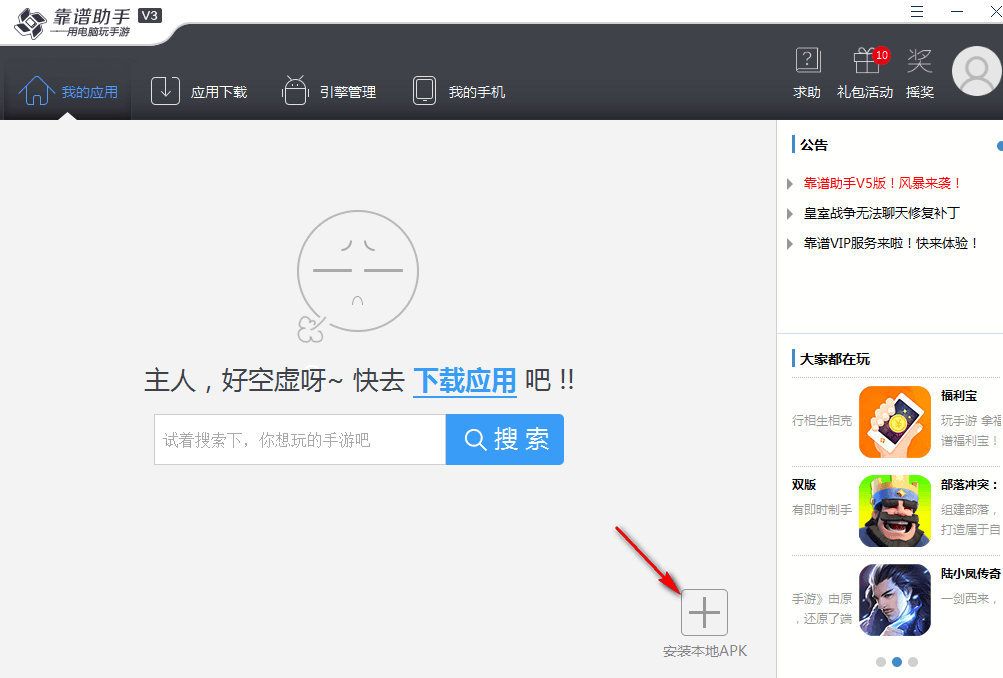This screenshot has width=1003, height=678.
Task: Click the 摇奖 lottery icon
Action: (x=919, y=62)
